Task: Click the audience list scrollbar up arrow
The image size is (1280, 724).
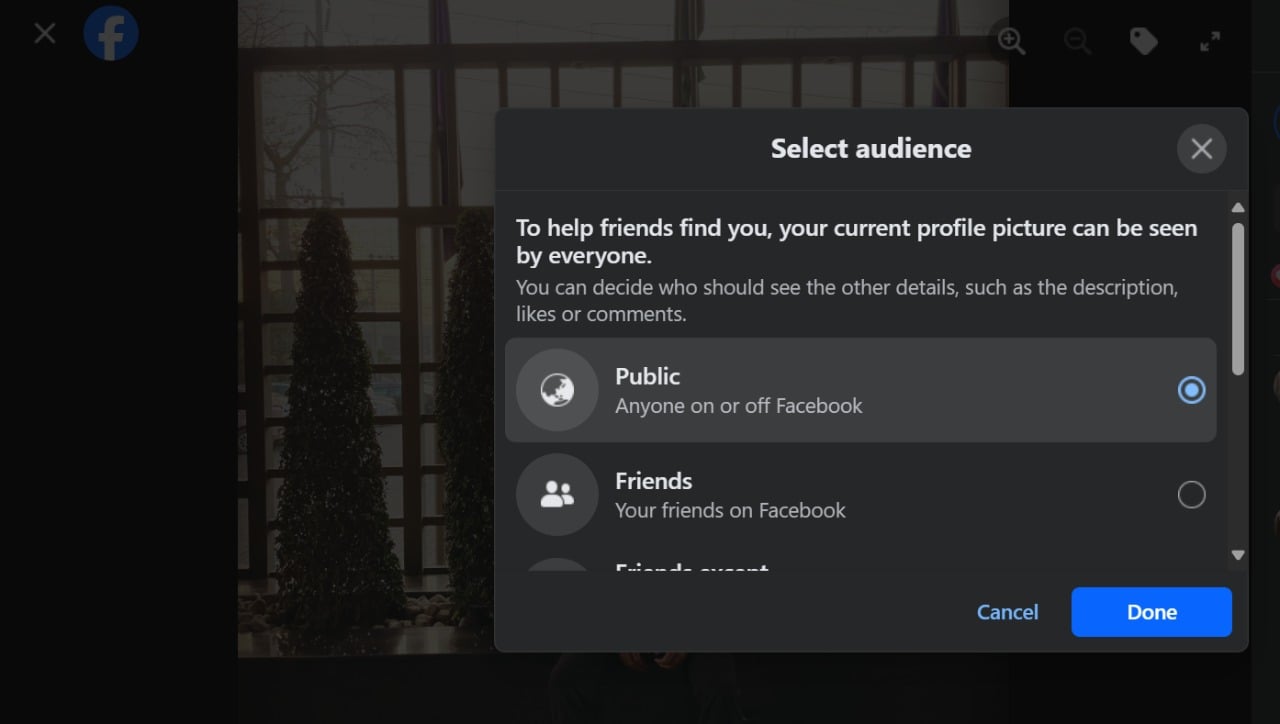Action: click(x=1238, y=208)
